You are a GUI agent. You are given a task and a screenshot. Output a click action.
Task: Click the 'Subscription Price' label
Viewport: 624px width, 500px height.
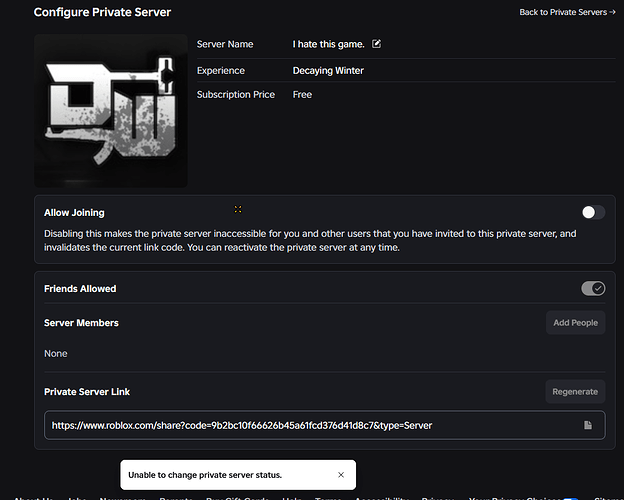[x=236, y=95]
